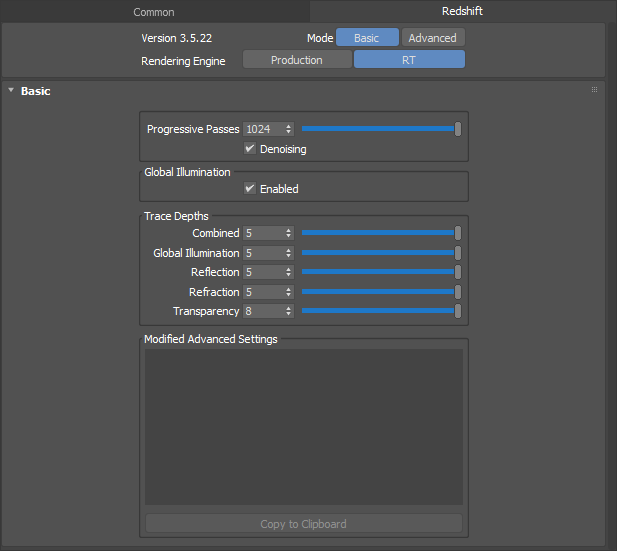Click the Progressive Passes label

[193, 129]
